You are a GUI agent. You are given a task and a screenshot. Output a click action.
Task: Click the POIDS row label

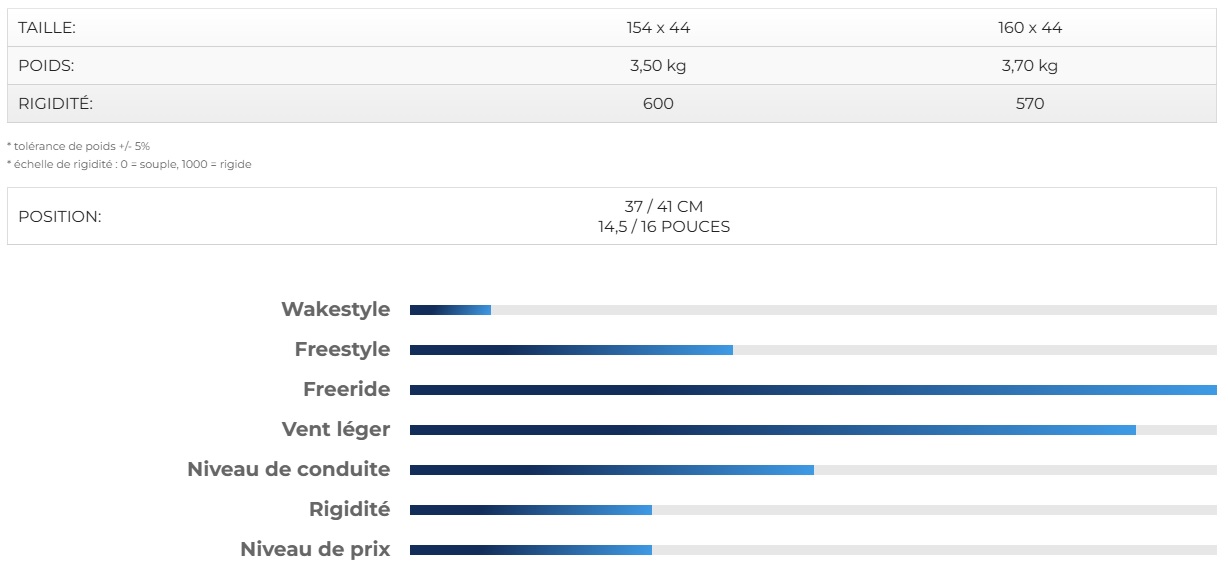coord(46,66)
